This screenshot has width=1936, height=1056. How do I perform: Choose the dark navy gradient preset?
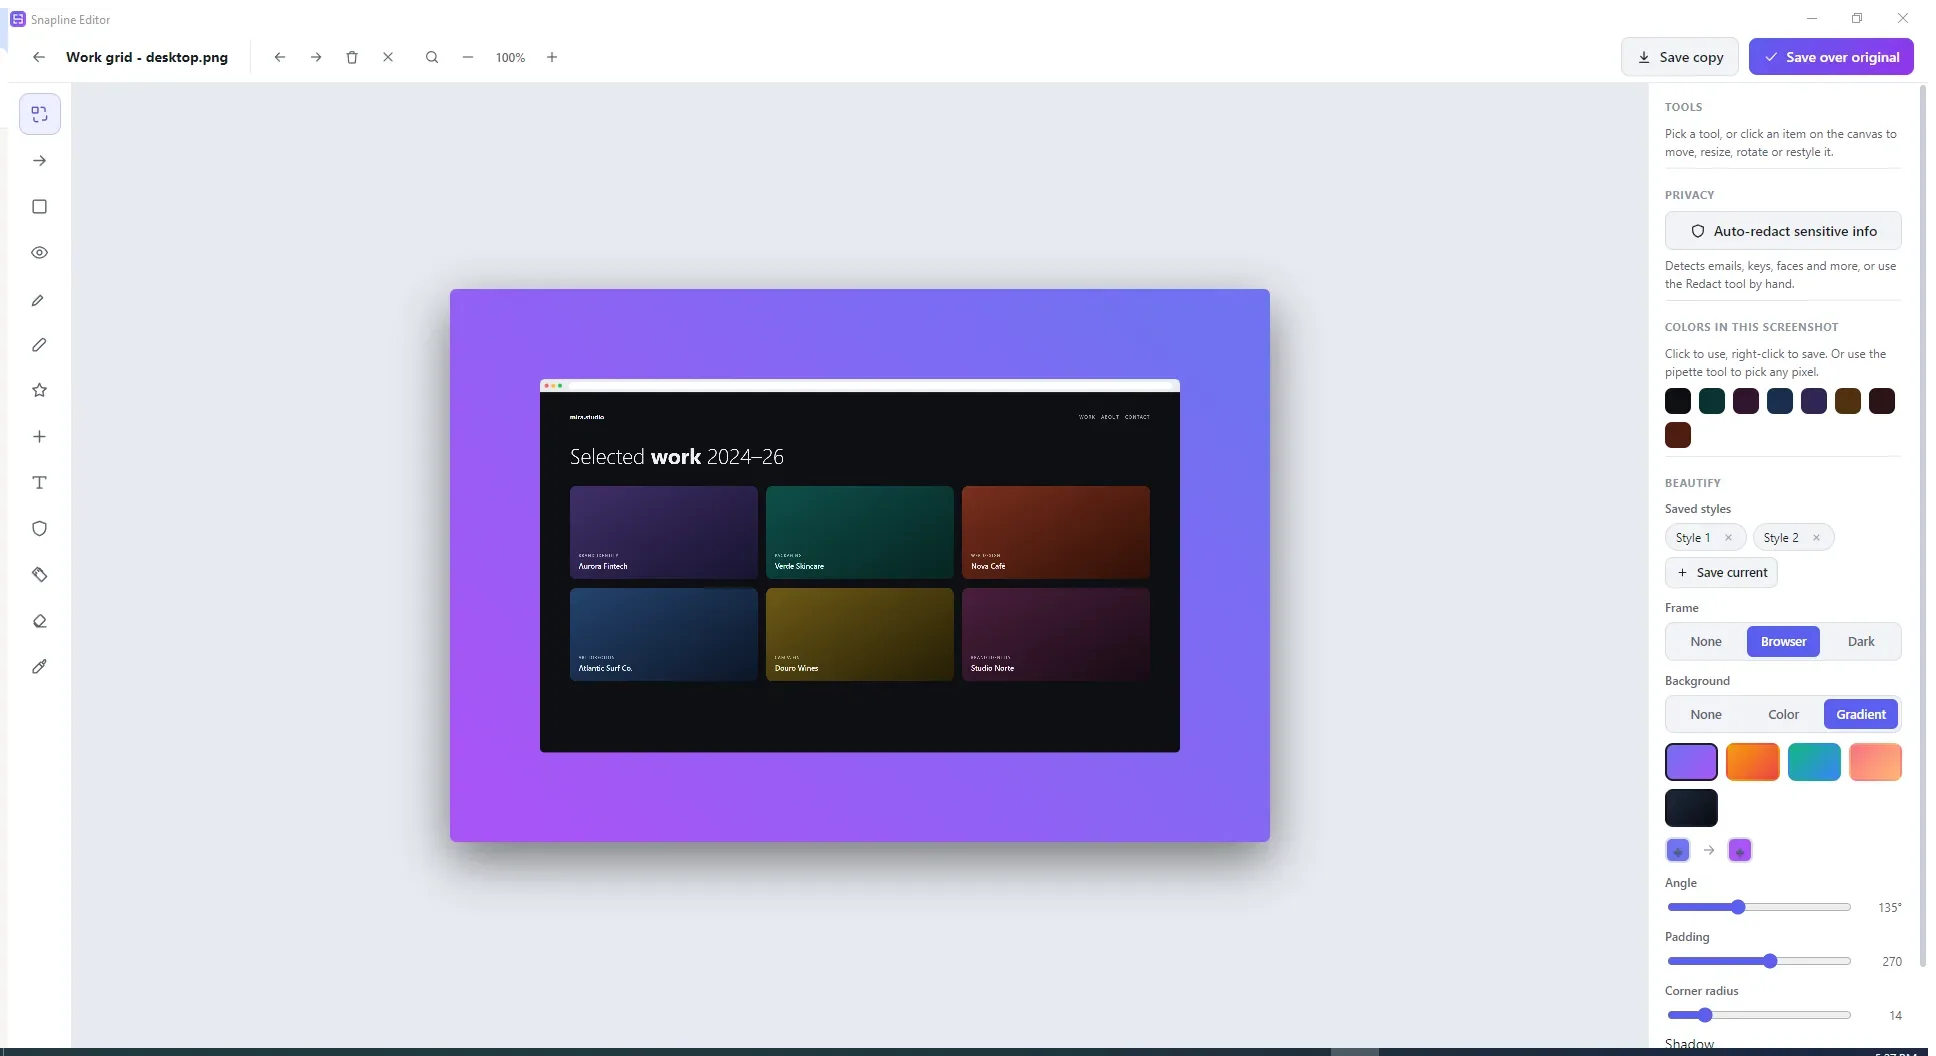(x=1691, y=808)
